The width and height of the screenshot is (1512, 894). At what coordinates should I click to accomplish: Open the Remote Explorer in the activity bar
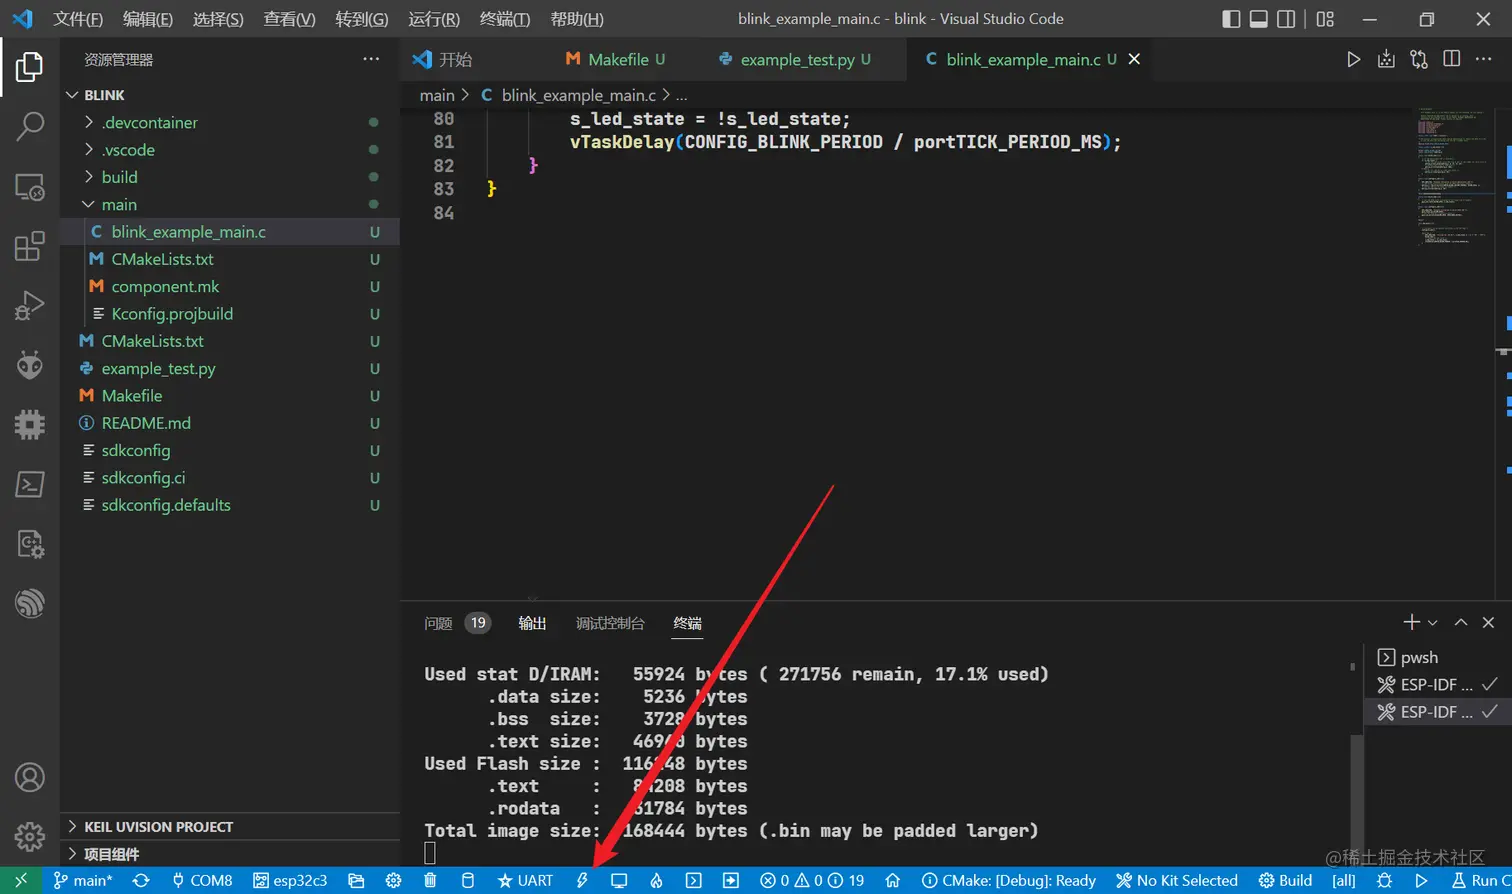[30, 187]
